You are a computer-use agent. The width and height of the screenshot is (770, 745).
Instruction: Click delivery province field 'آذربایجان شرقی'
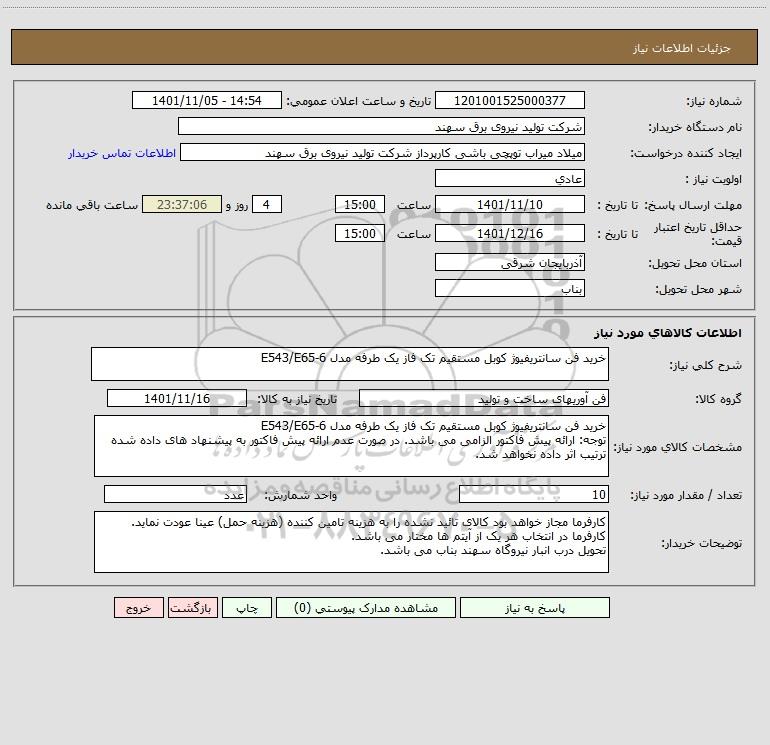pyautogui.click(x=510, y=262)
